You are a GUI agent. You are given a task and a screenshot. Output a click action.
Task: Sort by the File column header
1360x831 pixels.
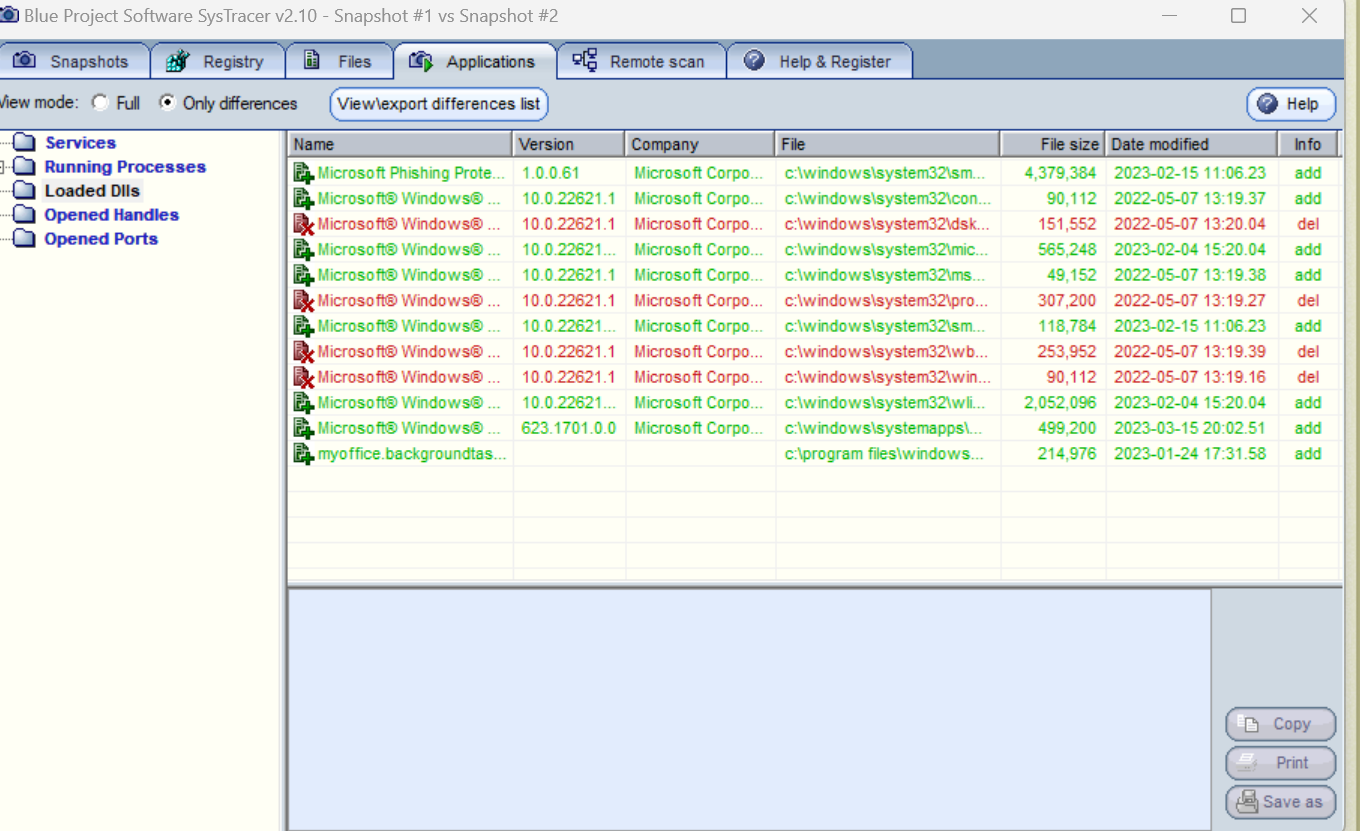pyautogui.click(x=888, y=144)
